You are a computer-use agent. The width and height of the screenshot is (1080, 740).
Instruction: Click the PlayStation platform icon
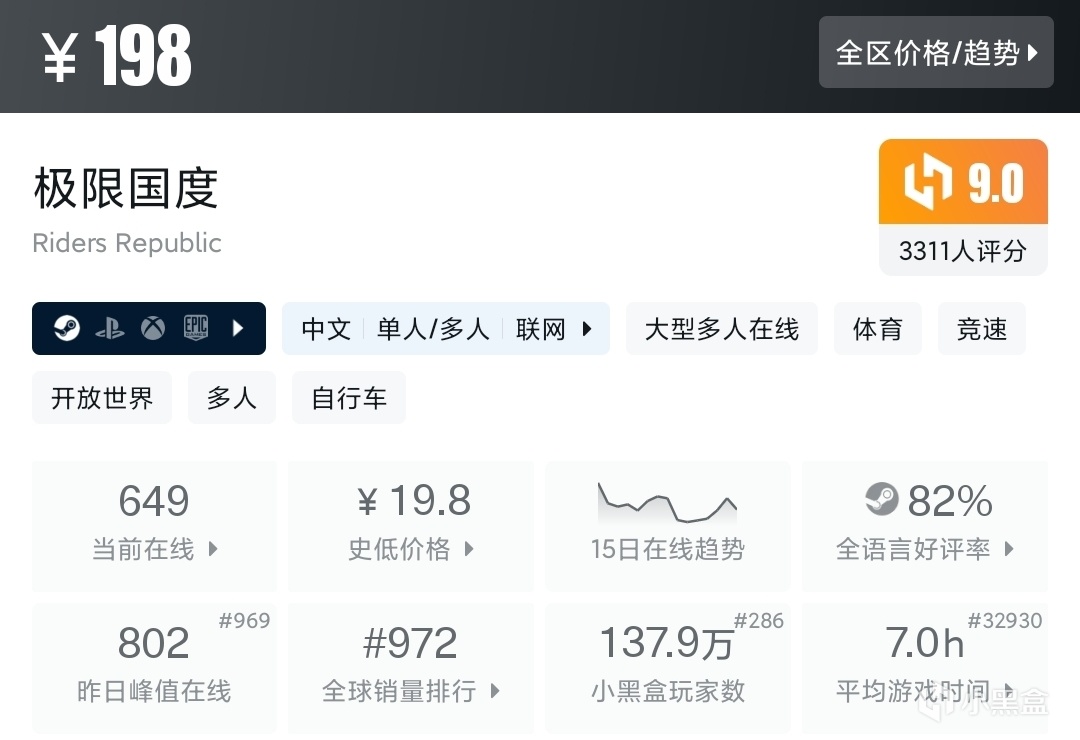(x=110, y=328)
